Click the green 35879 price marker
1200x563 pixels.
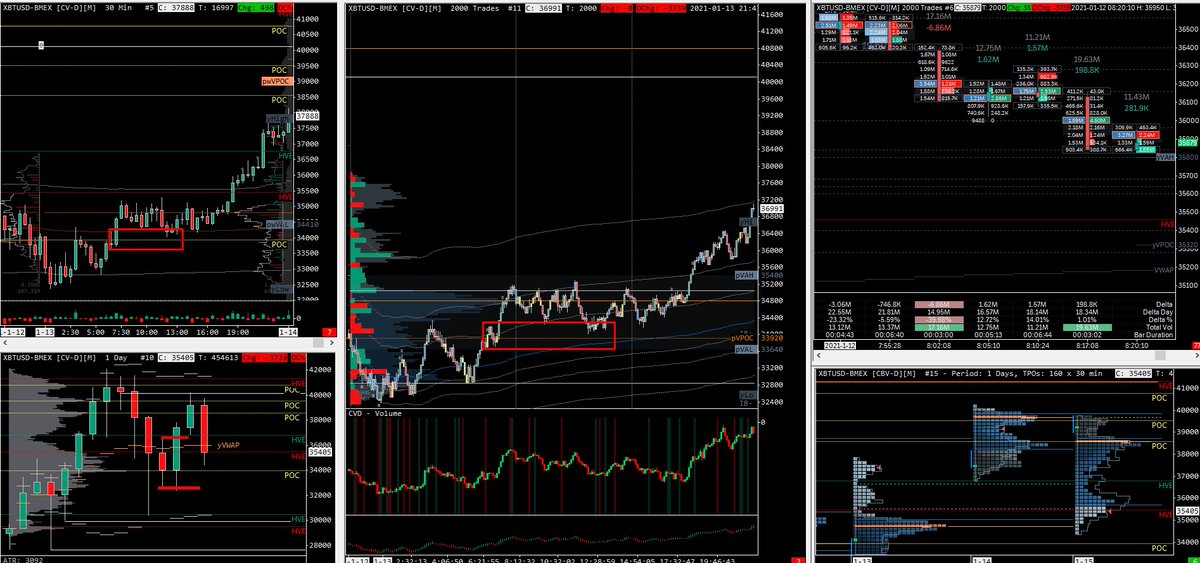1187,143
